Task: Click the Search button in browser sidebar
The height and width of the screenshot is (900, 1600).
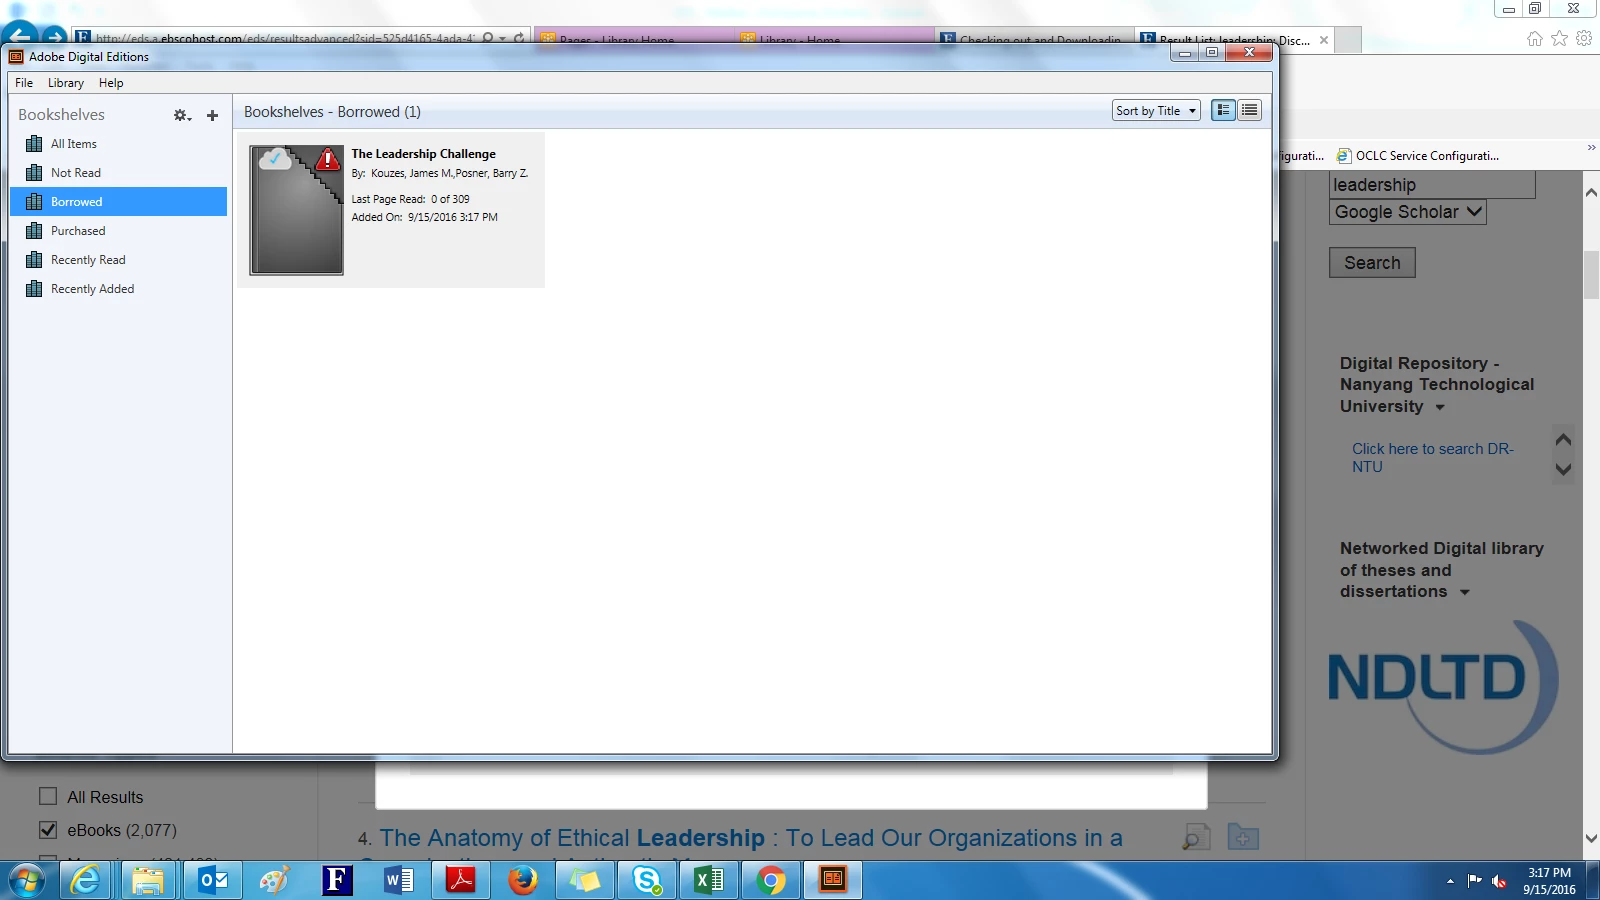Action: coord(1372,263)
